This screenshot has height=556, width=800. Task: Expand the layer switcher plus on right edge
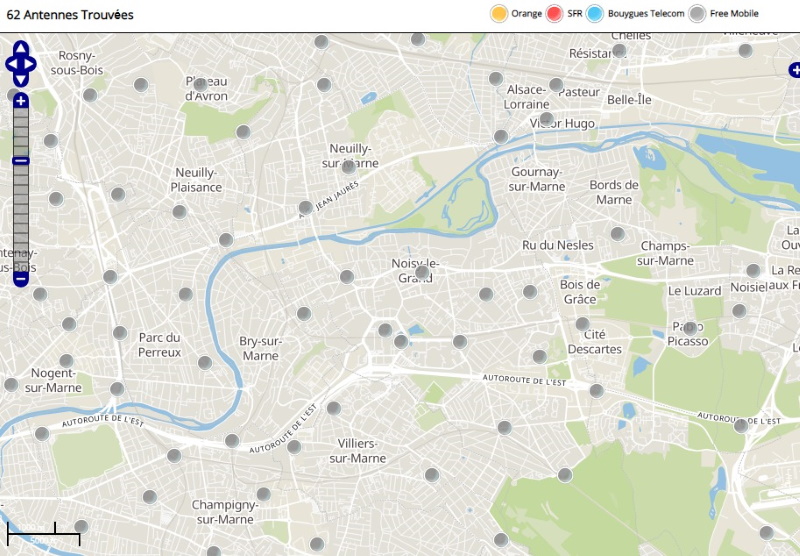[794, 70]
